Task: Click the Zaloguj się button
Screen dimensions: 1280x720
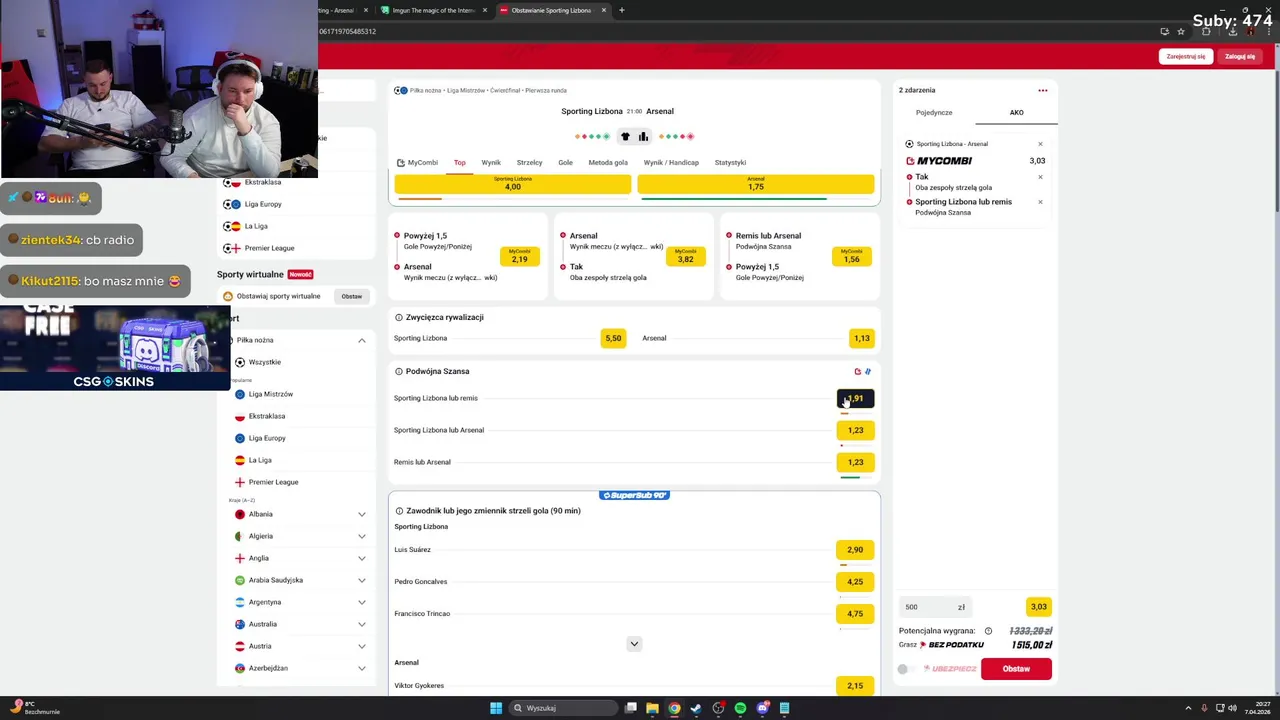Action: pyautogui.click(x=1240, y=56)
